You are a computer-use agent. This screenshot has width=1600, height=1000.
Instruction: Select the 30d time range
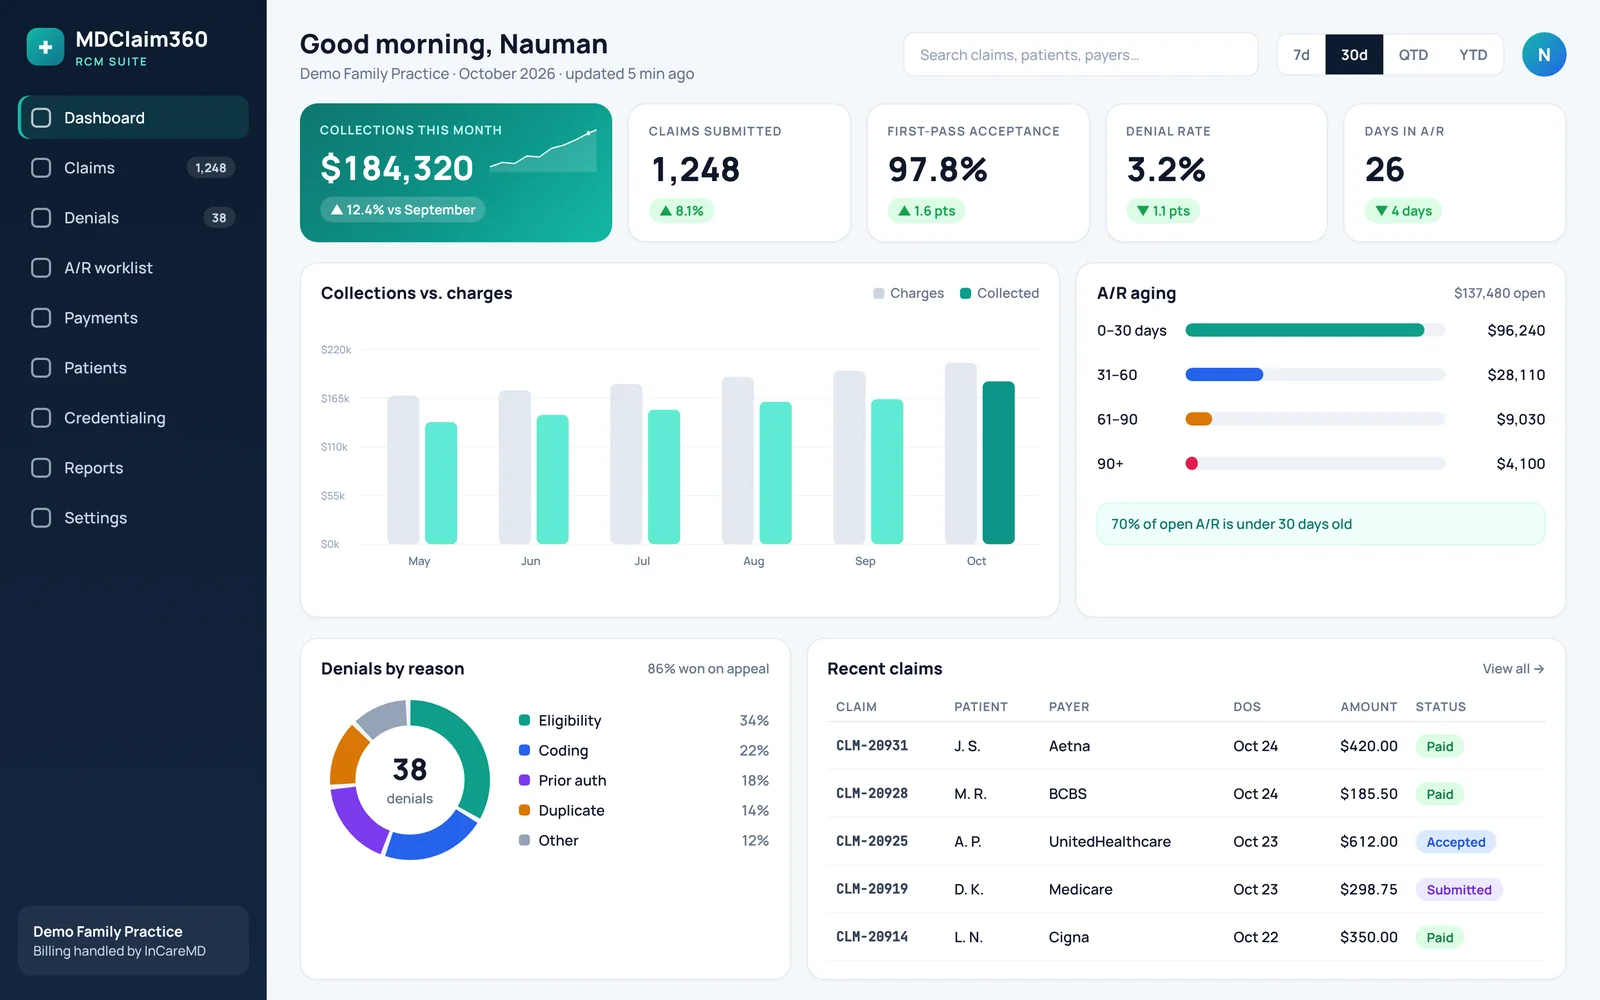pos(1354,55)
